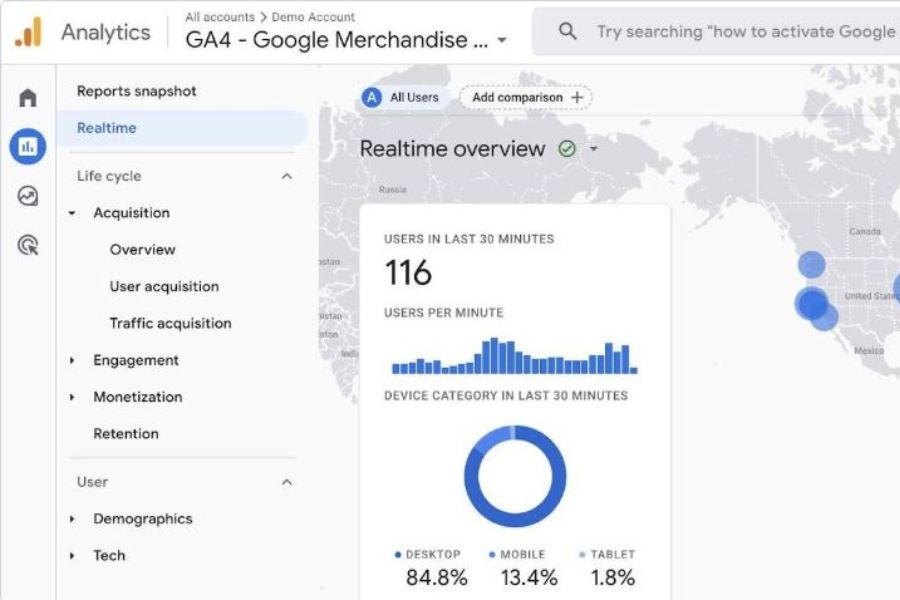The image size is (900, 600).
Task: Click the Tech label
Action: (109, 556)
